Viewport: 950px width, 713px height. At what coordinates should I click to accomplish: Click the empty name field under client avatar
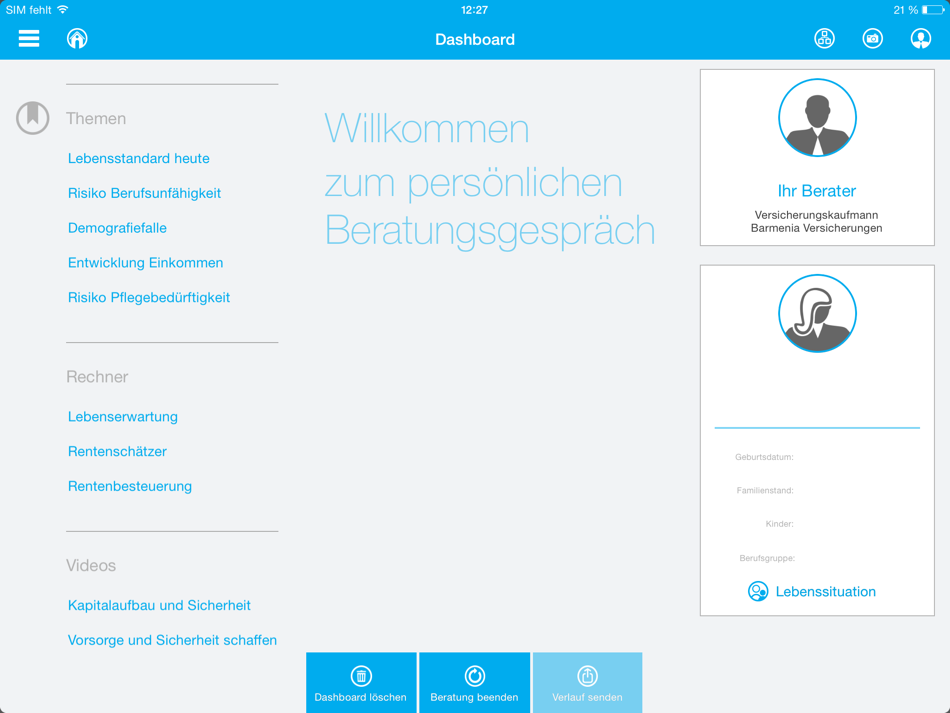pos(817,417)
